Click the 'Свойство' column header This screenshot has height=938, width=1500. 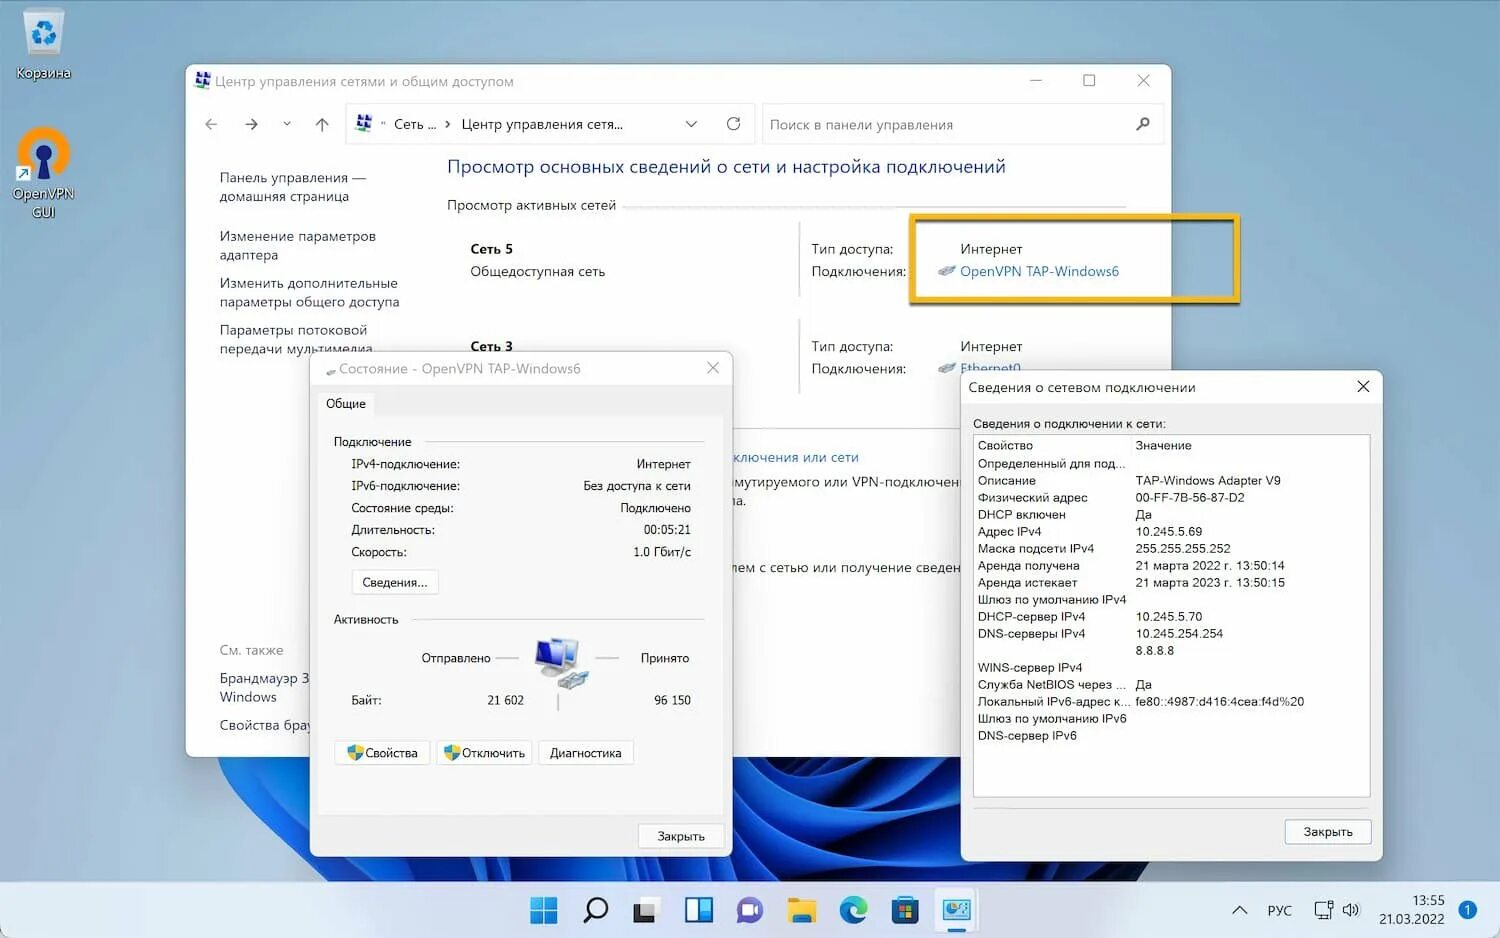[1053, 445]
